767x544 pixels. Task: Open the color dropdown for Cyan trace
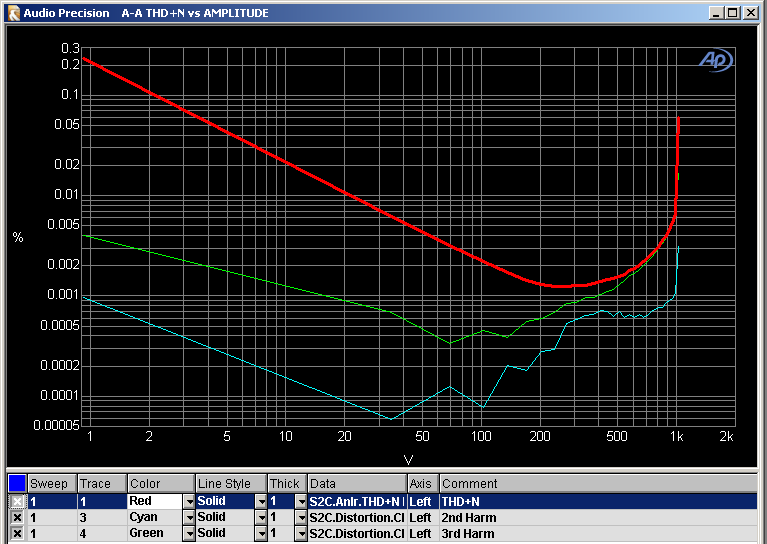point(189,518)
